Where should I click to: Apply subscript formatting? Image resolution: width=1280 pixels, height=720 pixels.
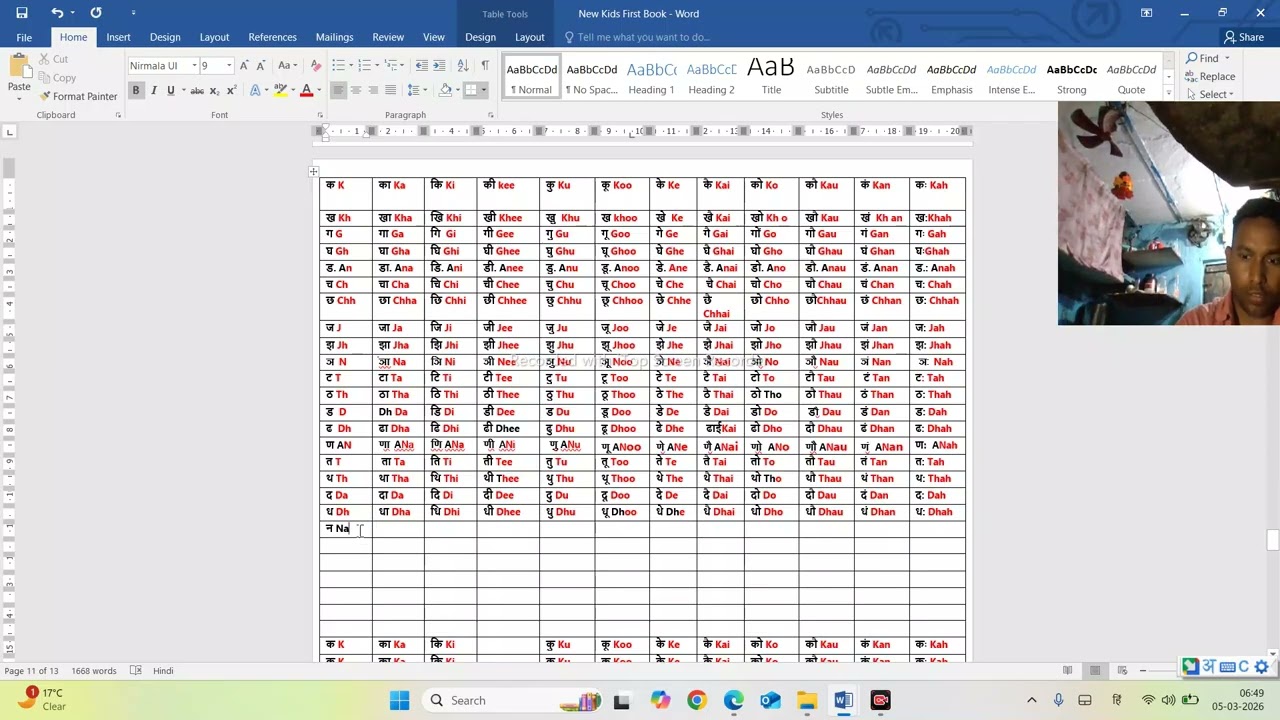[214, 90]
